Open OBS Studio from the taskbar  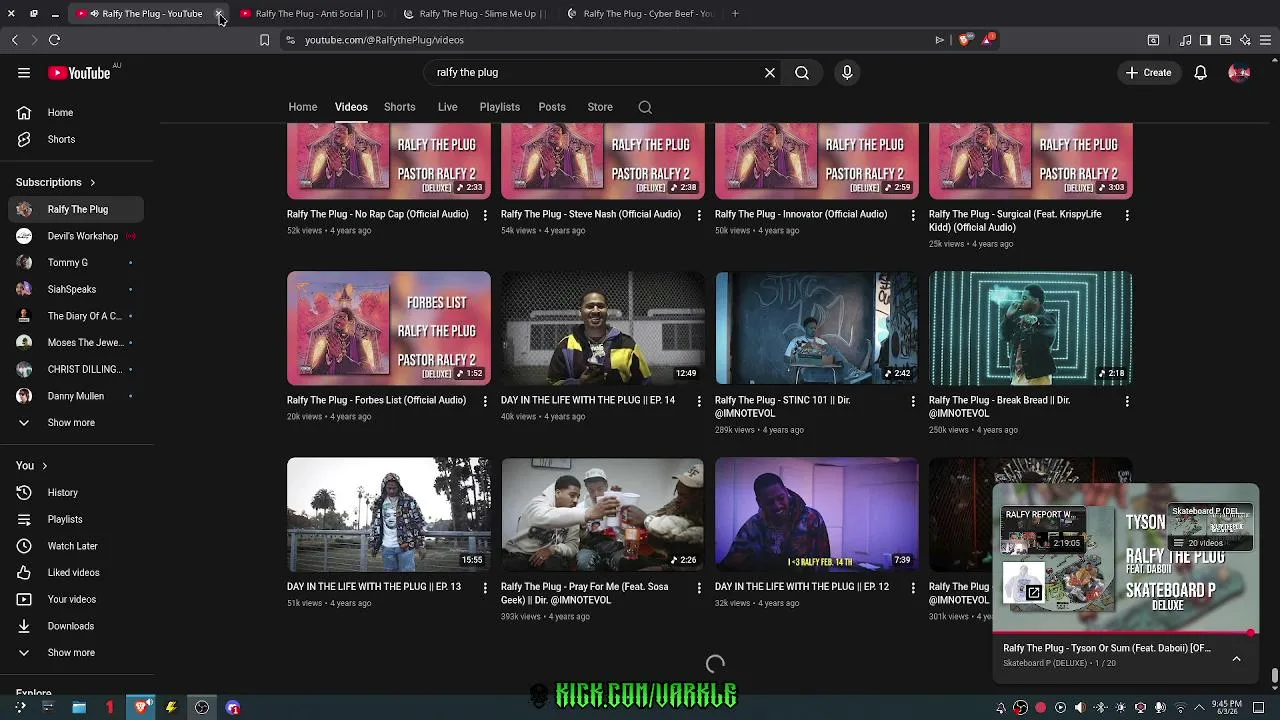[202, 707]
